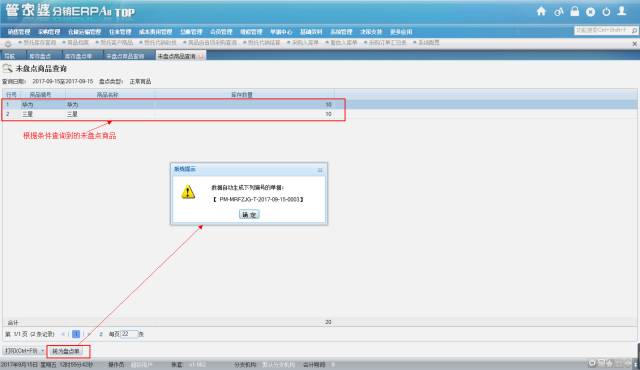
Task: Click the per-page count input field
Action: pyautogui.click(x=129, y=334)
